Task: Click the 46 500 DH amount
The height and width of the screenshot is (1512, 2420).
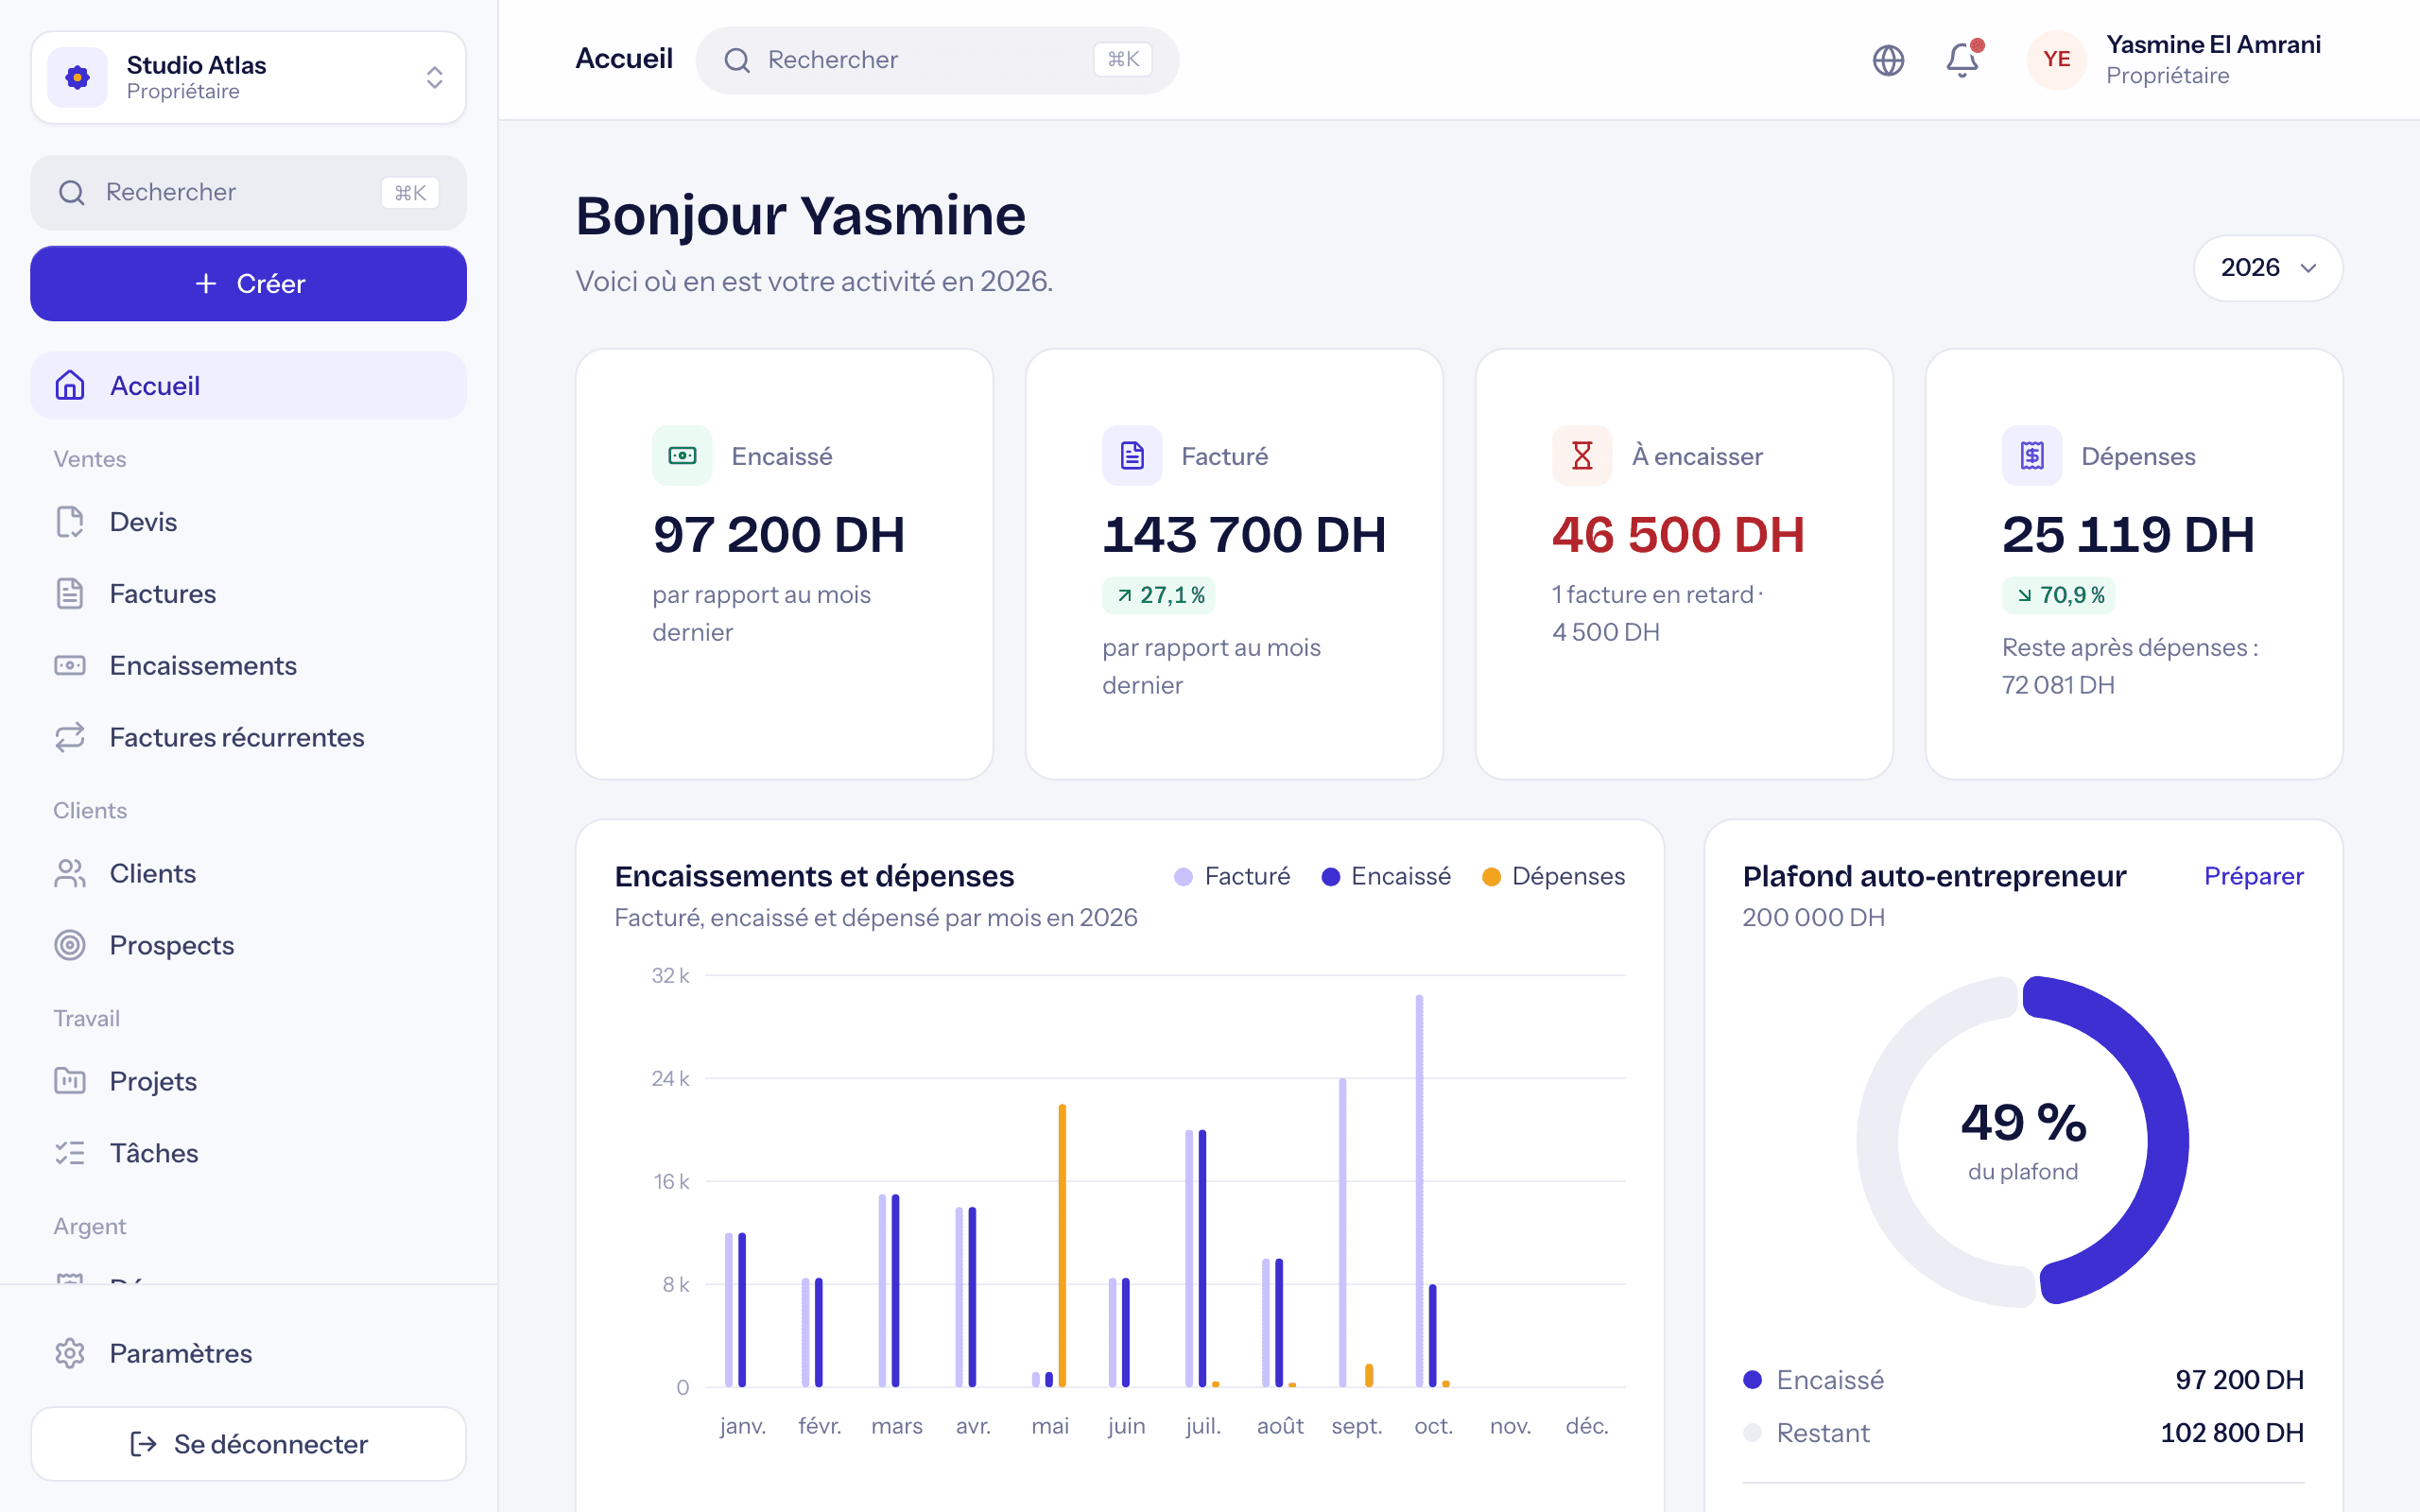Action: click(1678, 535)
